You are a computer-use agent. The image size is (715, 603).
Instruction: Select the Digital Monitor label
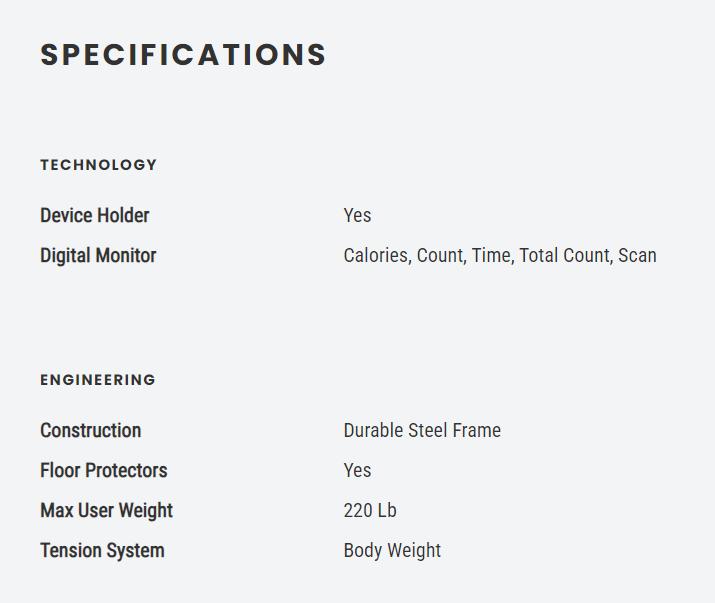click(98, 255)
